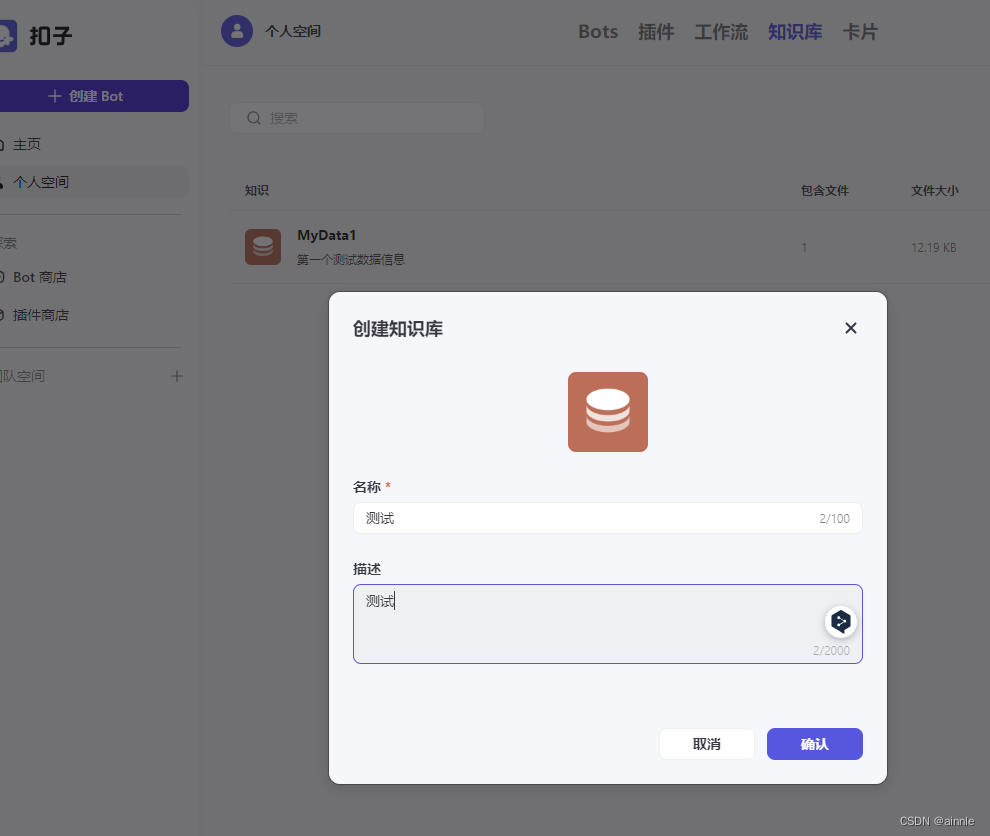Image resolution: width=990 pixels, height=836 pixels.
Task: Go to 主页 in sidebar
Action: (27, 144)
